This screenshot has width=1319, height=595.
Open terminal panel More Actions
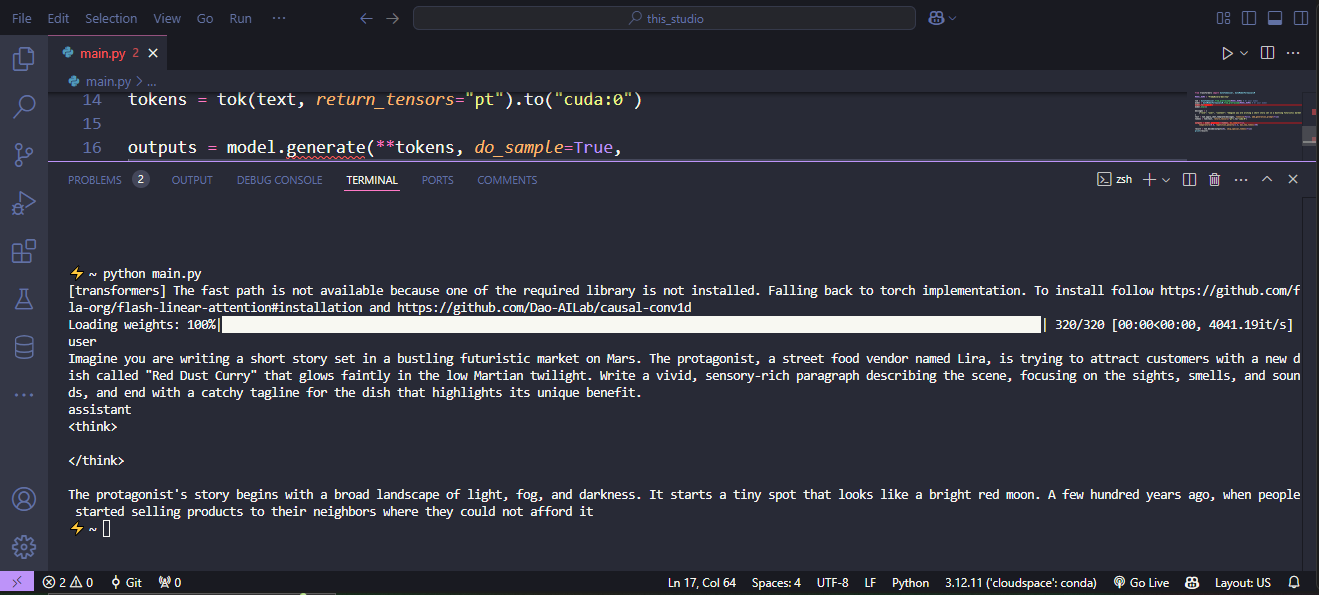[1240, 180]
